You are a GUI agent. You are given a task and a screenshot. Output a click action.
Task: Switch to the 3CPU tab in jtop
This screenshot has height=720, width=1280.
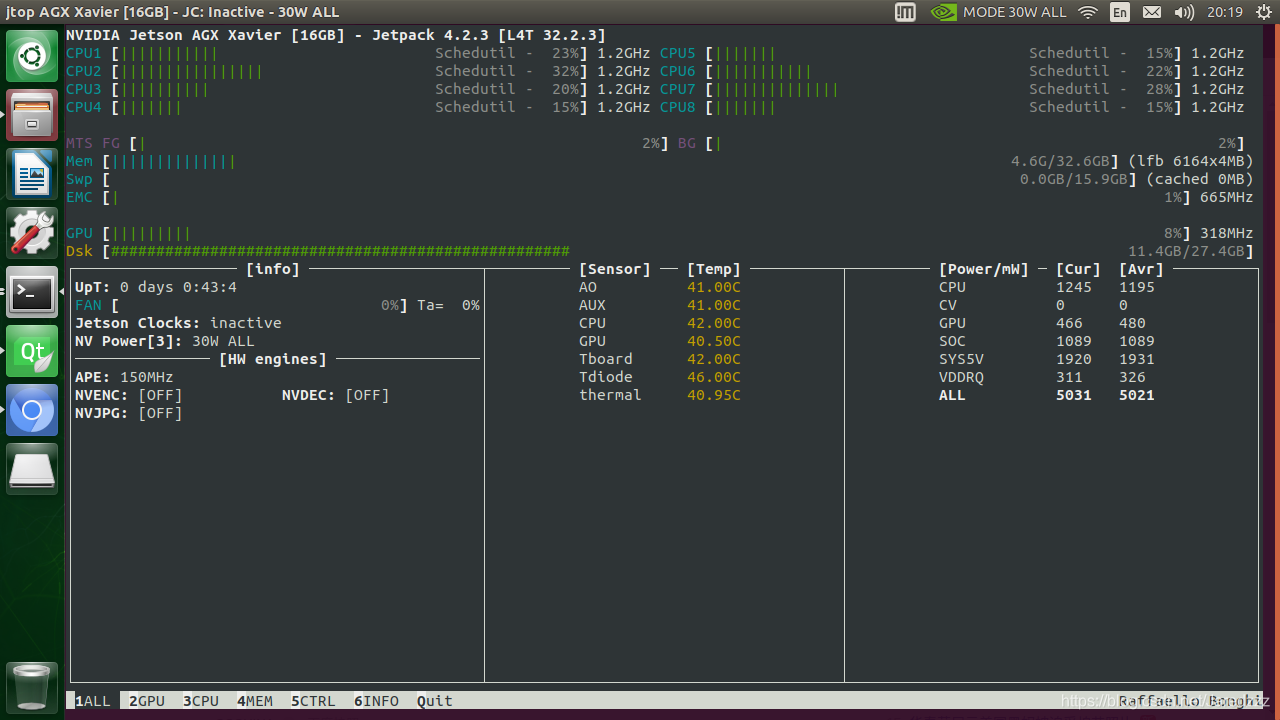point(201,701)
